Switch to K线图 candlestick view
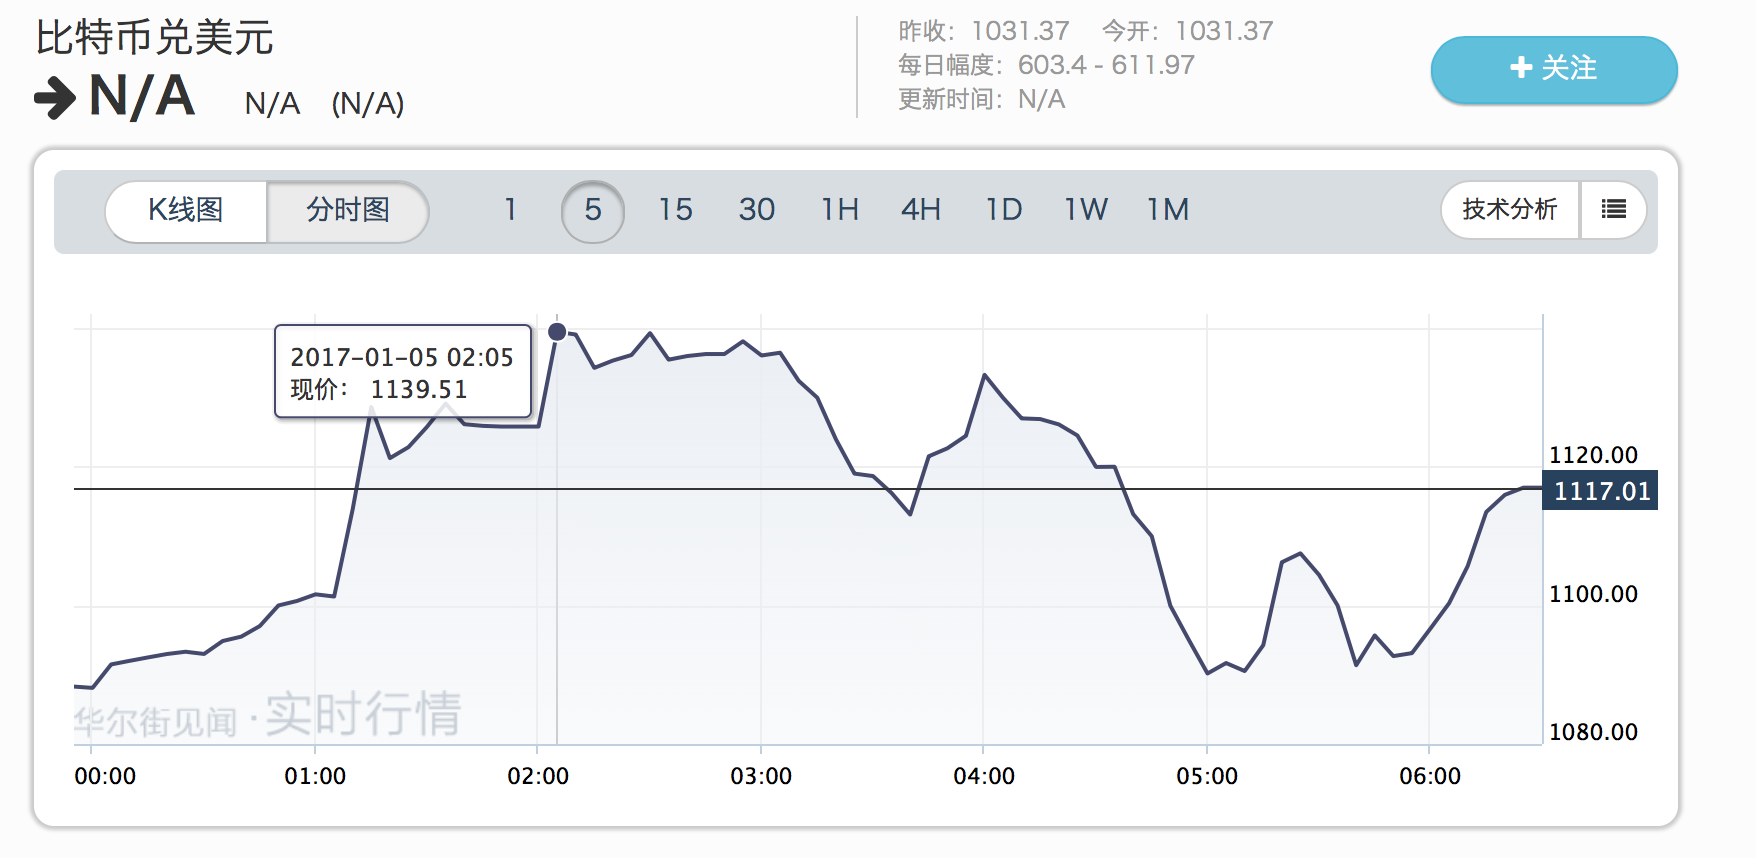Screen dimensions: 1756x858 [186, 210]
